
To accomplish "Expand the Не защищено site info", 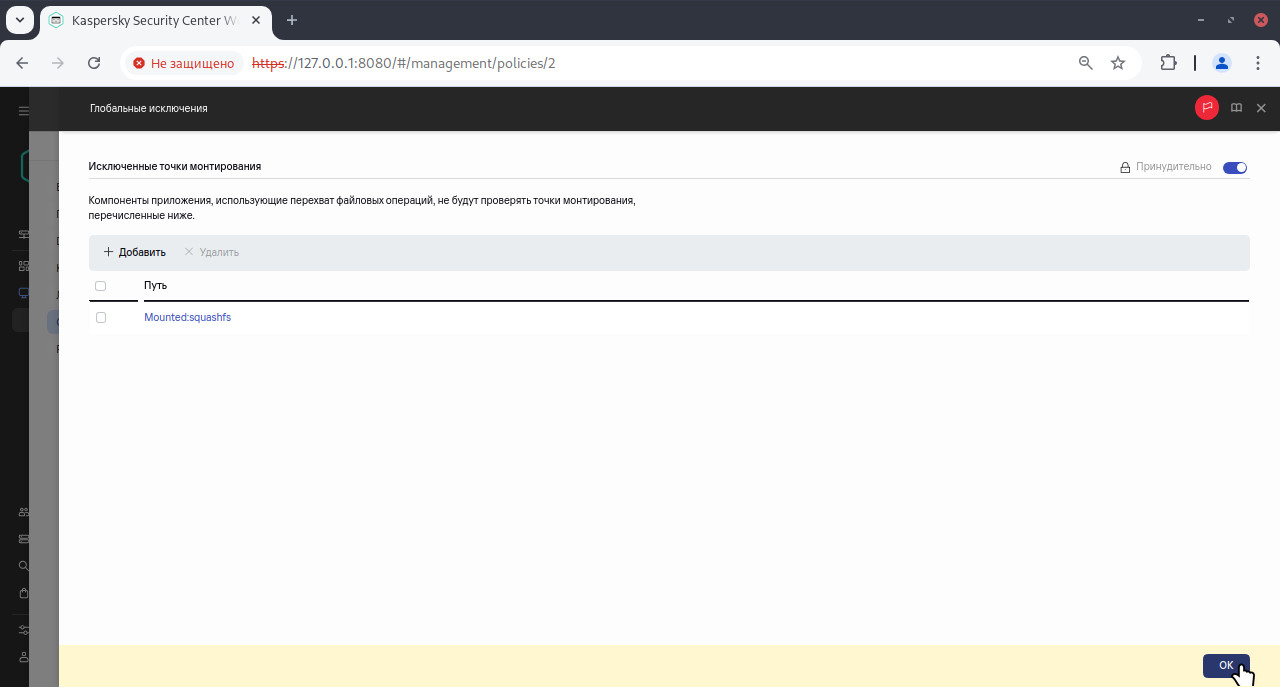I will (x=183, y=63).
